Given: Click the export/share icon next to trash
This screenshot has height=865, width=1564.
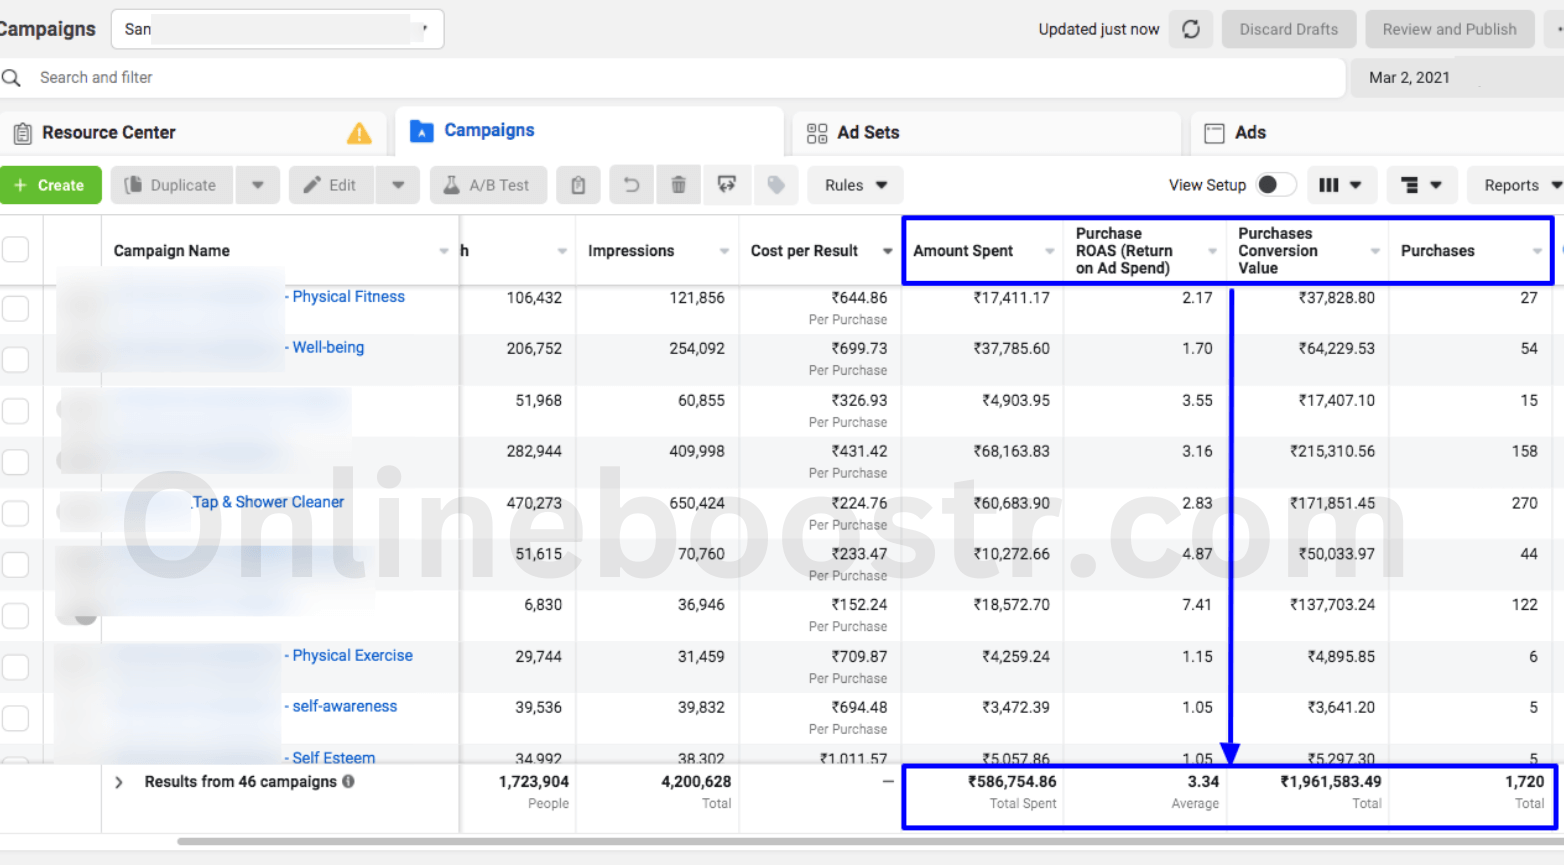Looking at the screenshot, I should [x=727, y=185].
